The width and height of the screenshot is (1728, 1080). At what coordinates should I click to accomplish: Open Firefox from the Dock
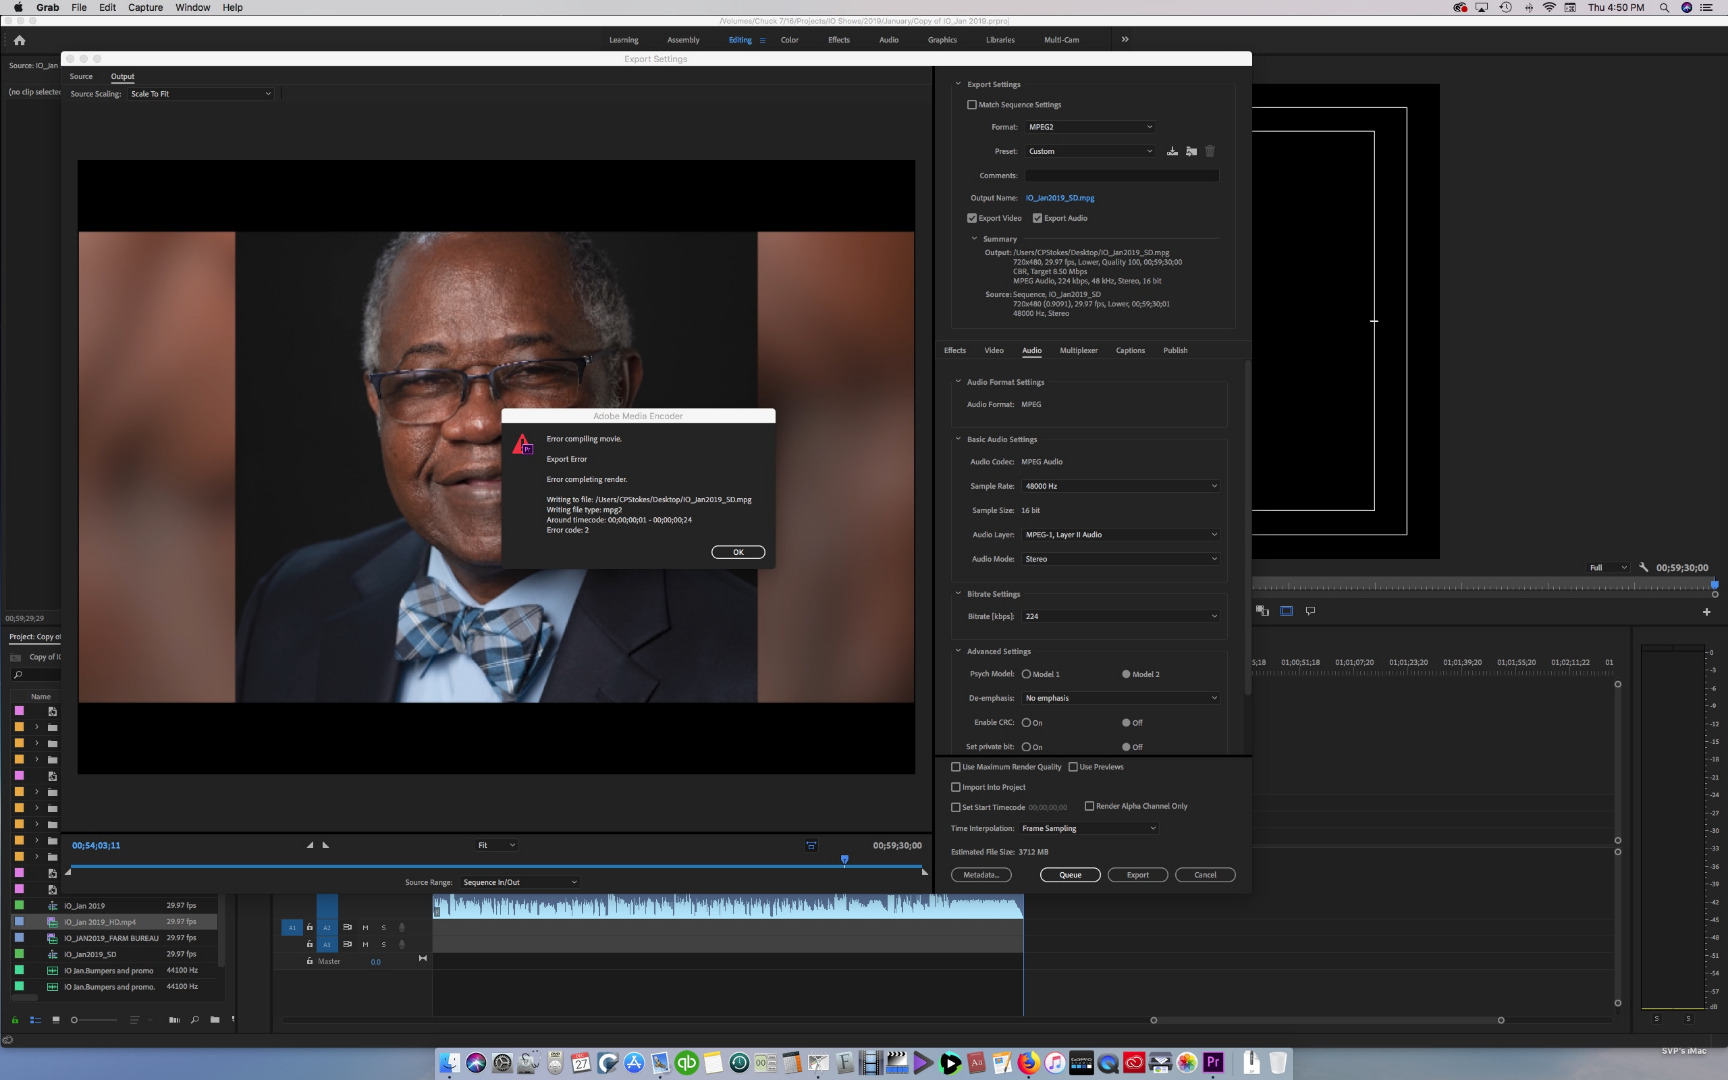[x=1028, y=1062]
